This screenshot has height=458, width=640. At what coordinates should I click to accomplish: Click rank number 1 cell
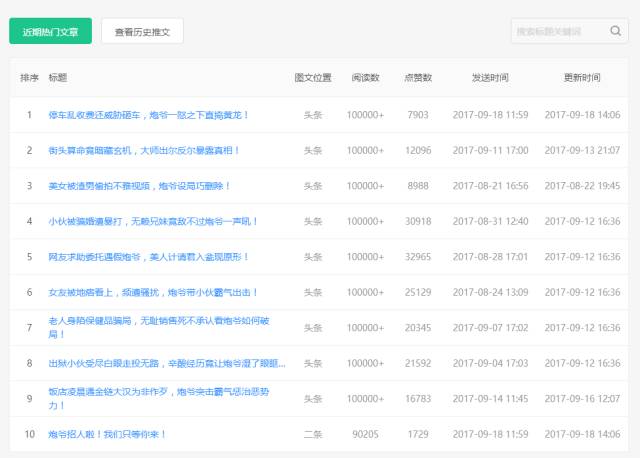(x=29, y=115)
